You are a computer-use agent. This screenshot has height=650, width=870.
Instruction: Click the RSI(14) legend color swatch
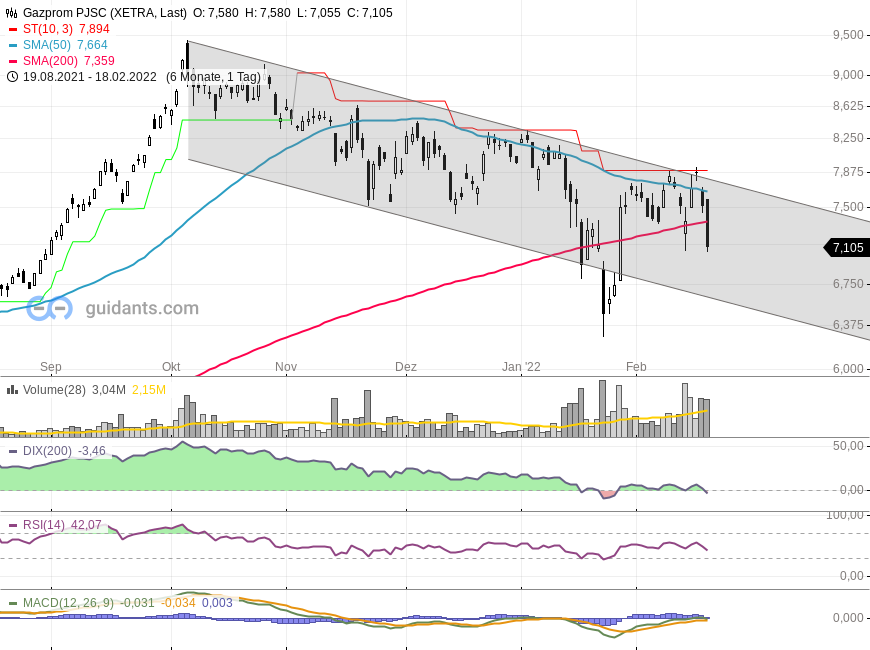coord(13,526)
